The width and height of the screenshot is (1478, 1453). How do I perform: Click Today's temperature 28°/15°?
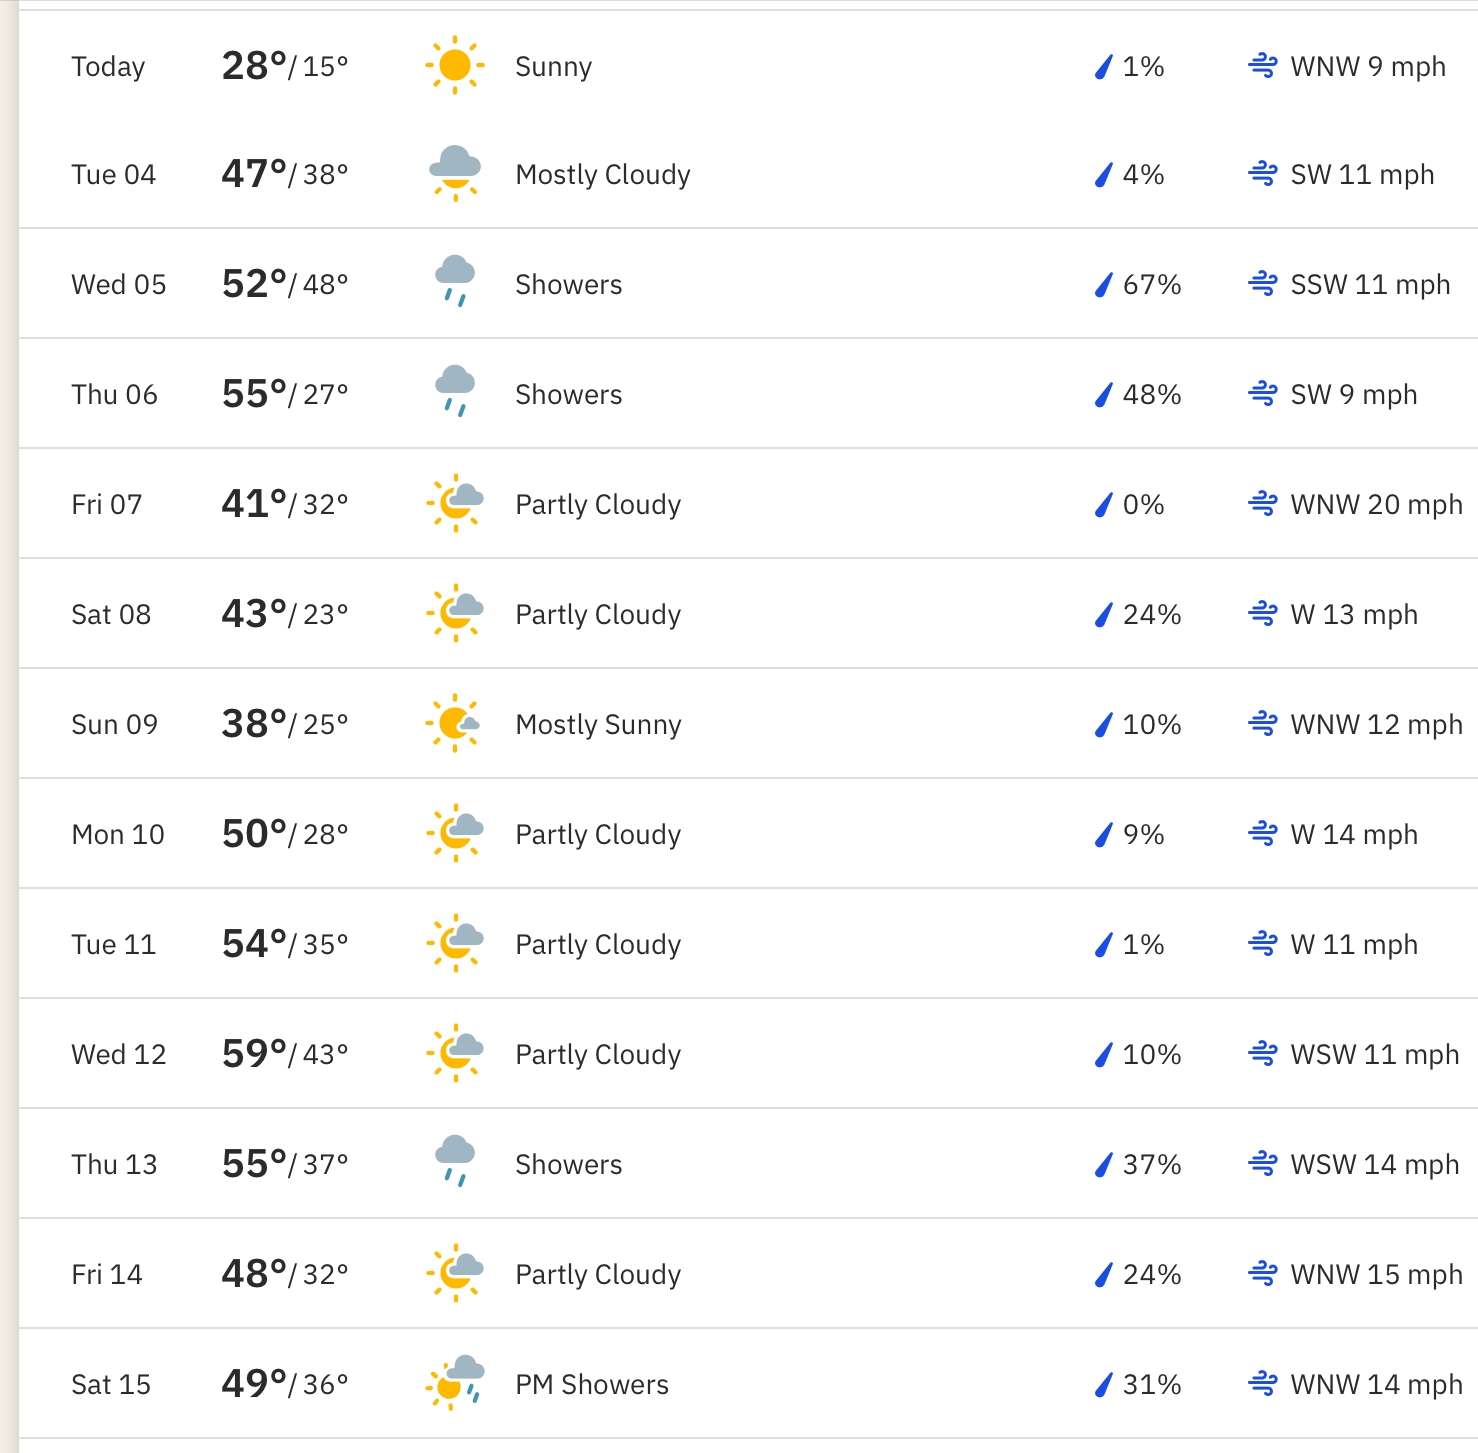(x=285, y=66)
